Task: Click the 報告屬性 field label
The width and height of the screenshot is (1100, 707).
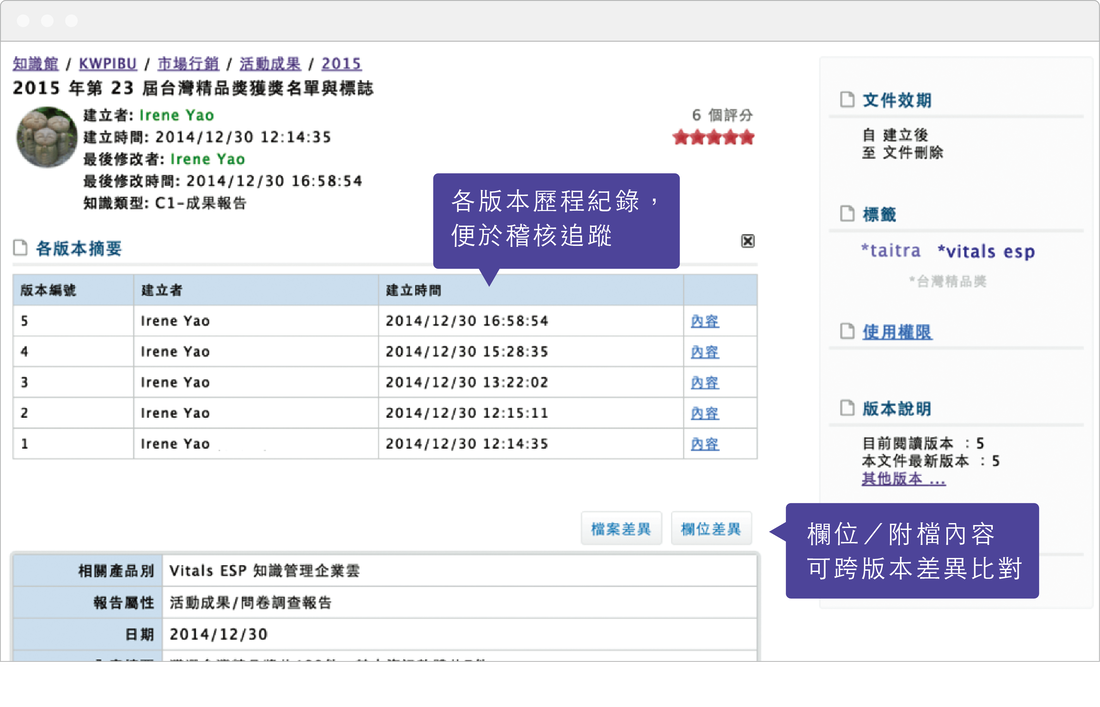Action: tap(123, 602)
